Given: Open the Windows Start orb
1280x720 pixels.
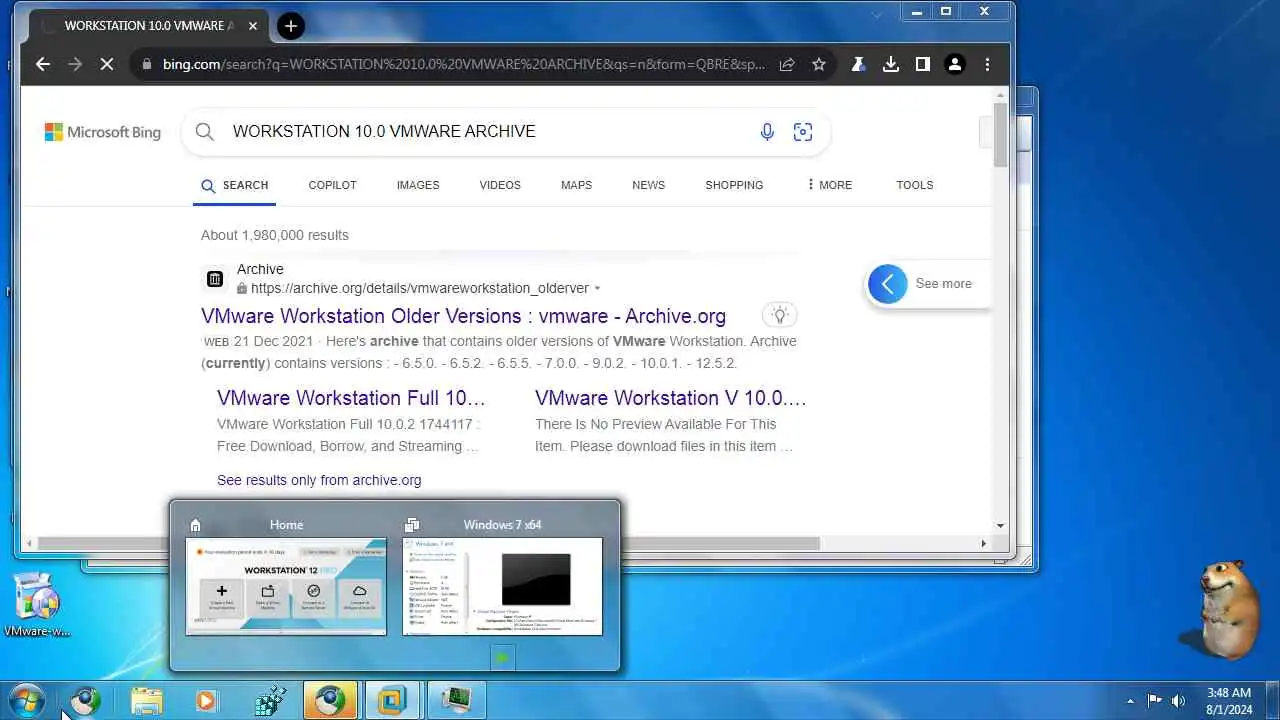Looking at the screenshot, I should [x=26, y=700].
